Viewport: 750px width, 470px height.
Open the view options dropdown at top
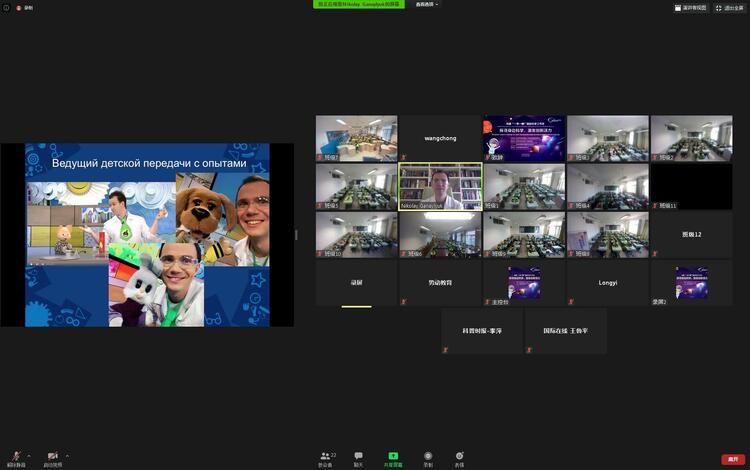point(427,4)
